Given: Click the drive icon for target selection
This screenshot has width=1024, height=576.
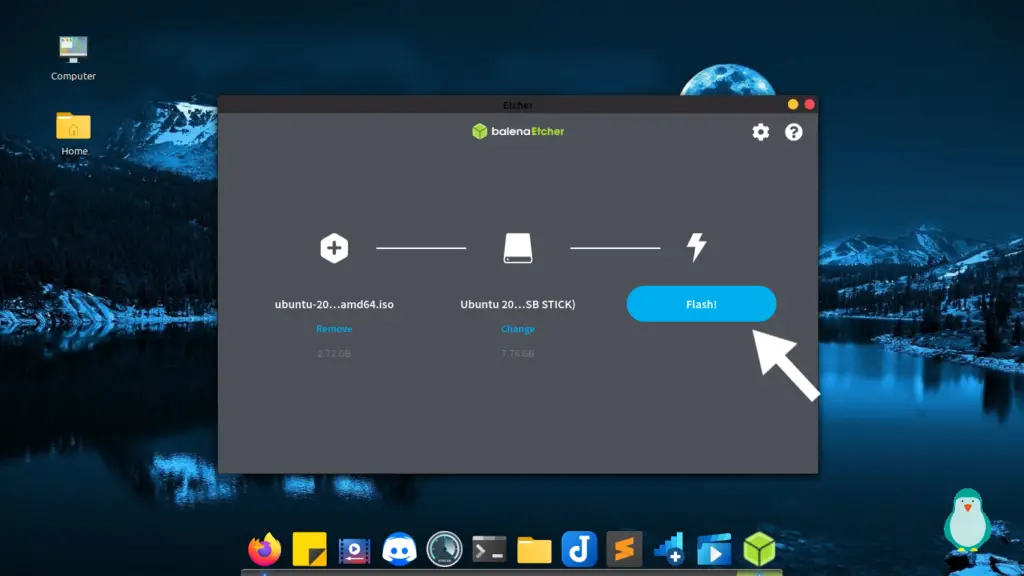Looking at the screenshot, I should click(x=518, y=248).
